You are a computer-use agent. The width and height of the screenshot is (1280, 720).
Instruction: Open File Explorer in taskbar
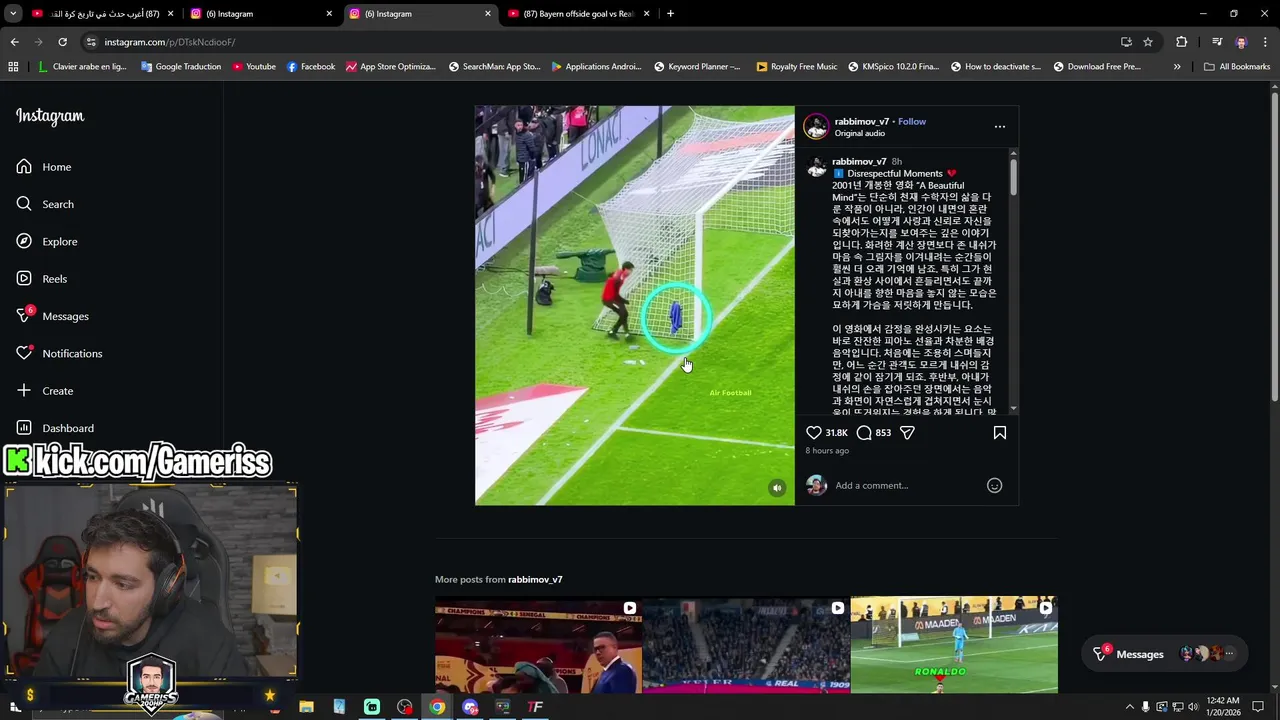pyautogui.click(x=306, y=707)
